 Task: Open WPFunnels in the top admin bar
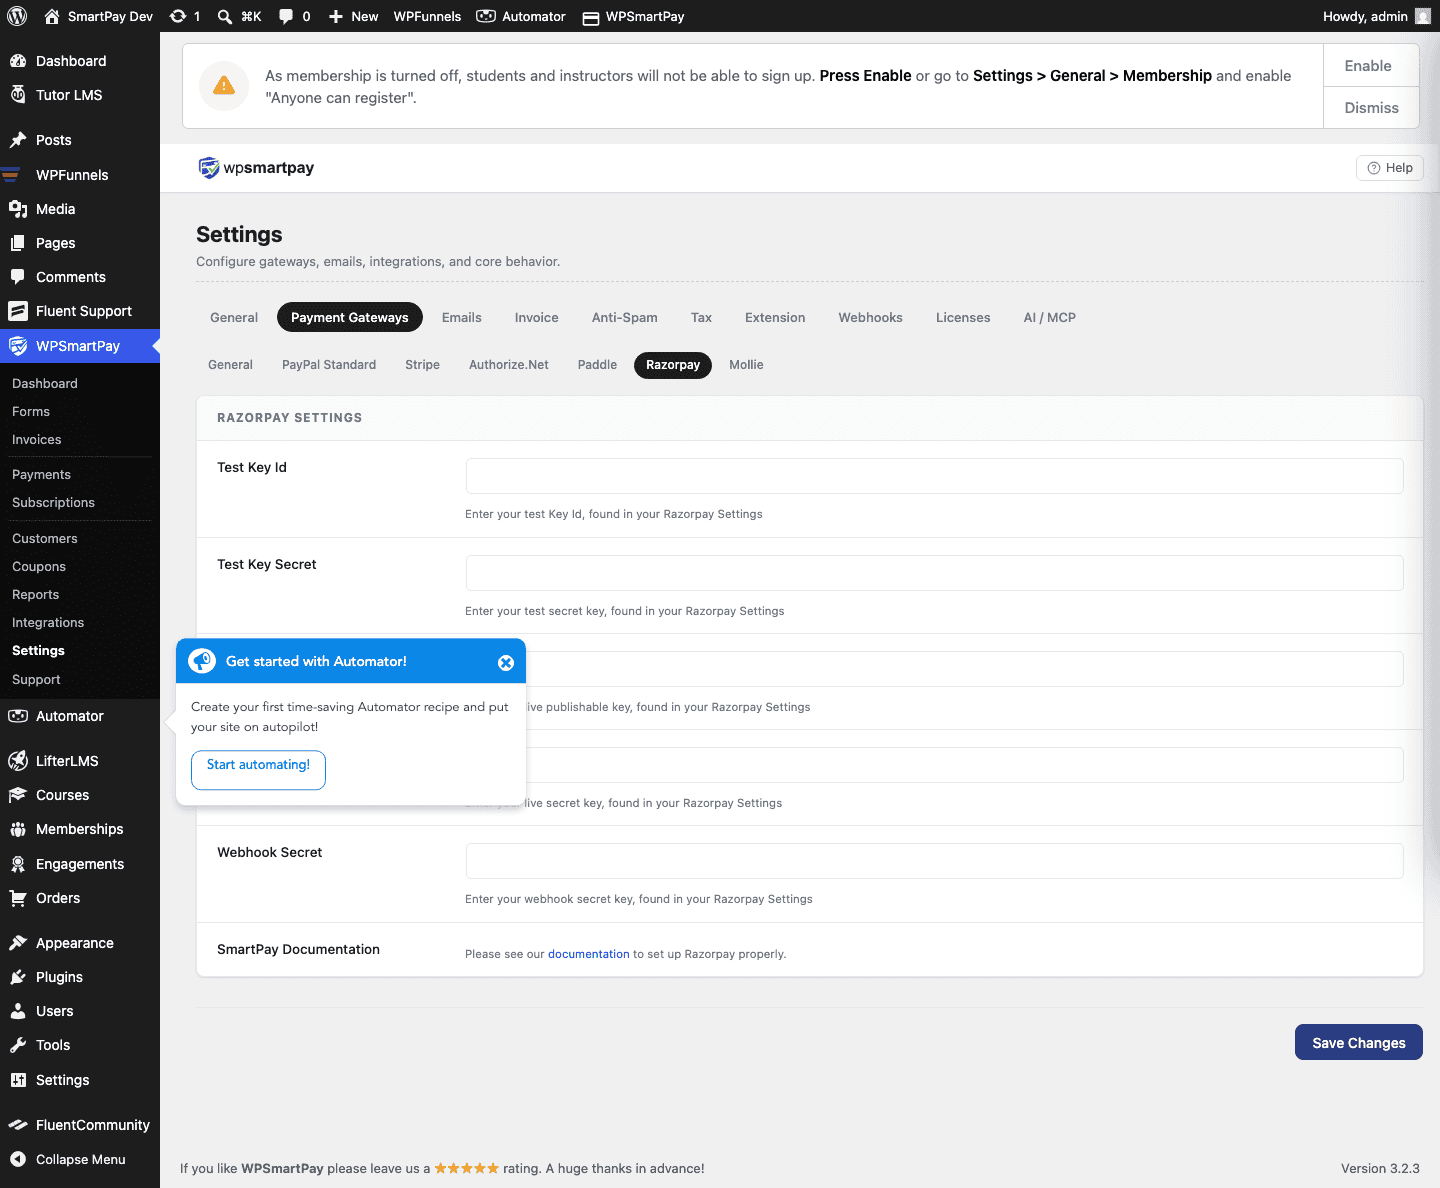point(427,16)
